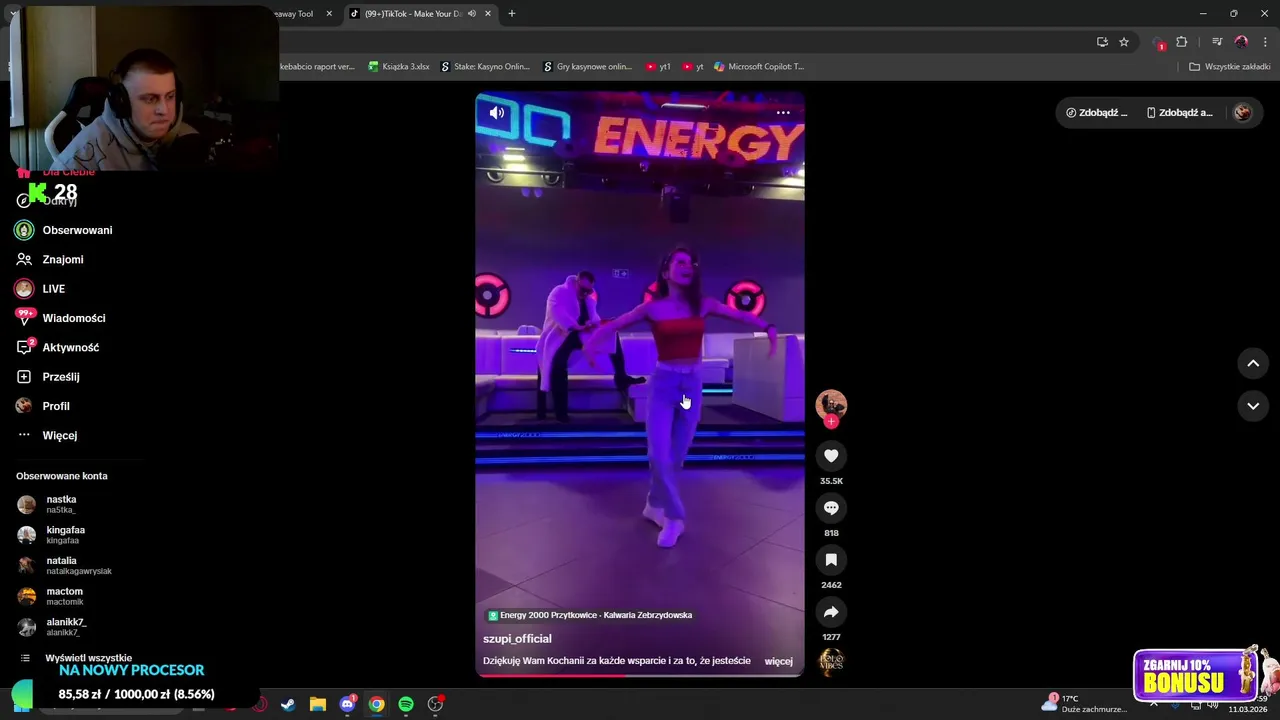Switch to the Giveaway Tool tab
Viewport: 1280px width, 720px height.
click(x=298, y=14)
